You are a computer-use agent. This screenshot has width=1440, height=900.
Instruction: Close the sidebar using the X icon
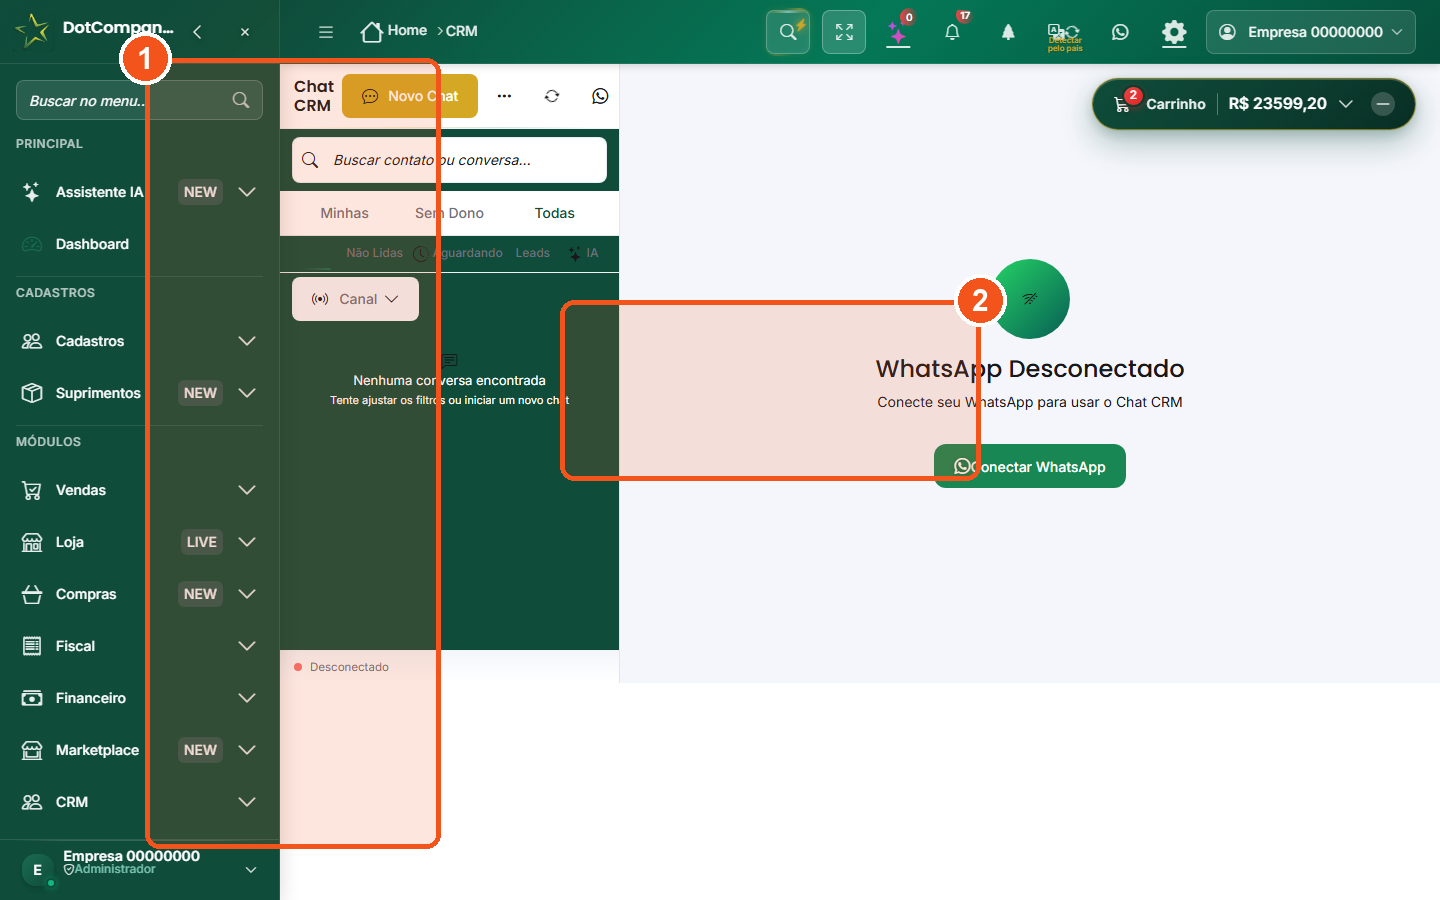245,32
